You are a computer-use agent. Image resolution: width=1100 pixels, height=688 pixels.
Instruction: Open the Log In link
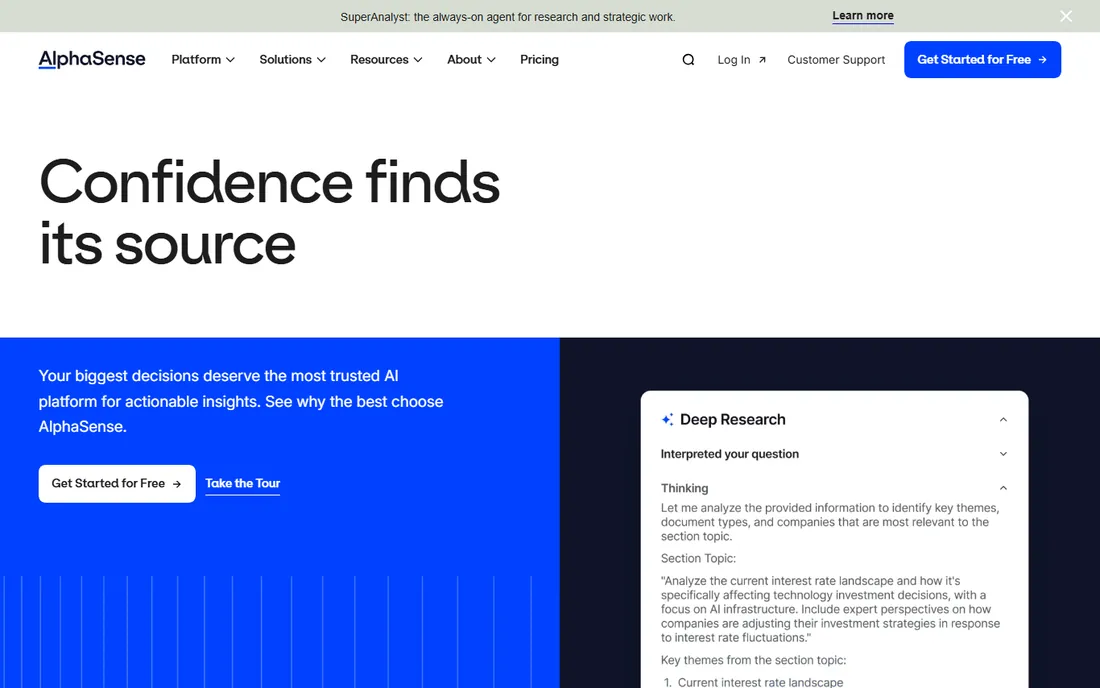pyautogui.click(x=742, y=60)
